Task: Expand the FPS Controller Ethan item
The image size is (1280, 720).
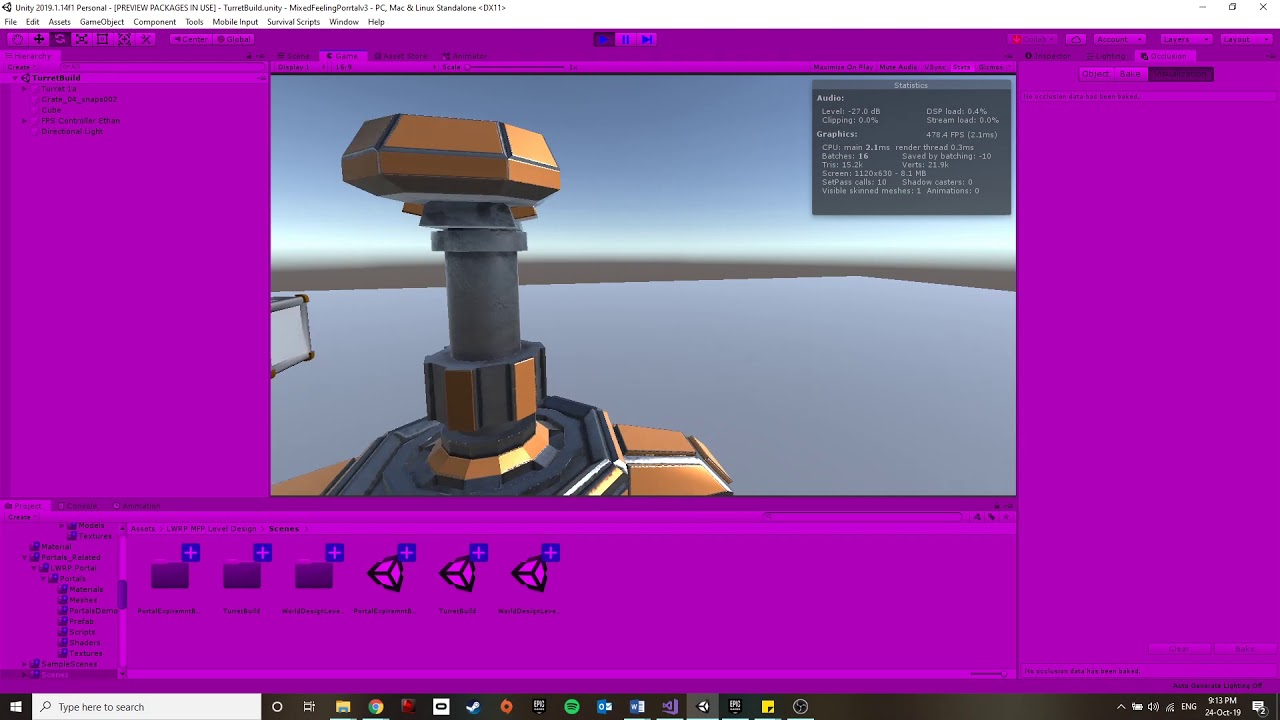Action: [x=24, y=121]
